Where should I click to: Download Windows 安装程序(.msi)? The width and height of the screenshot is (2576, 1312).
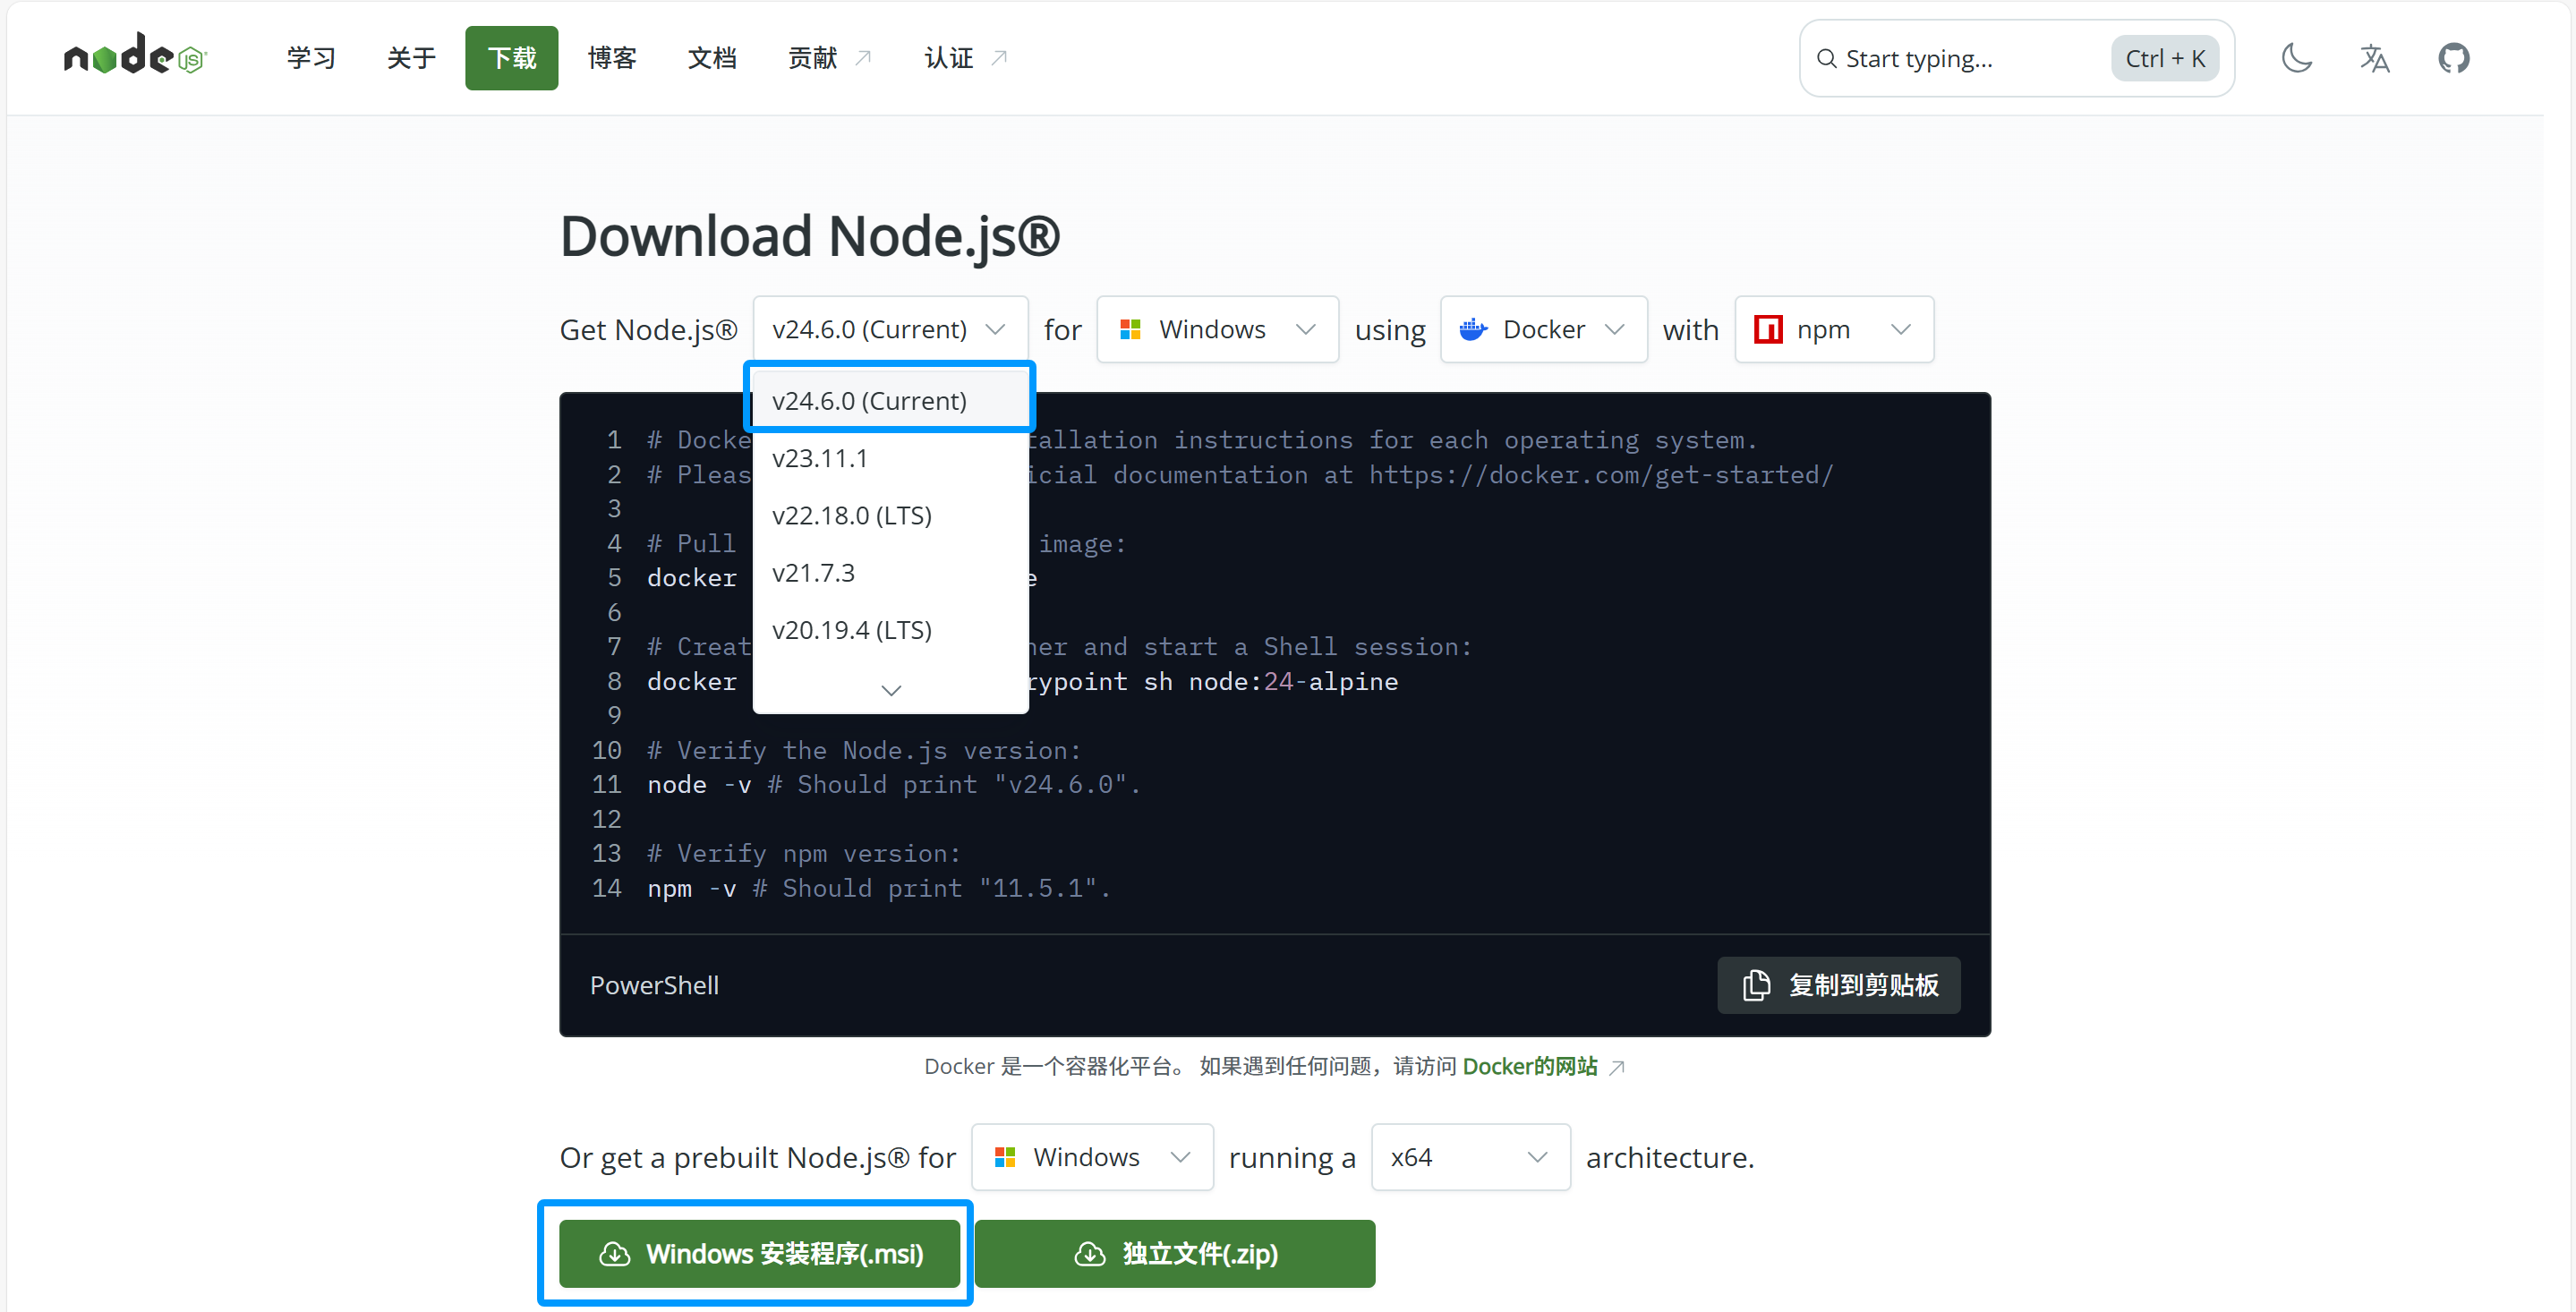point(759,1253)
